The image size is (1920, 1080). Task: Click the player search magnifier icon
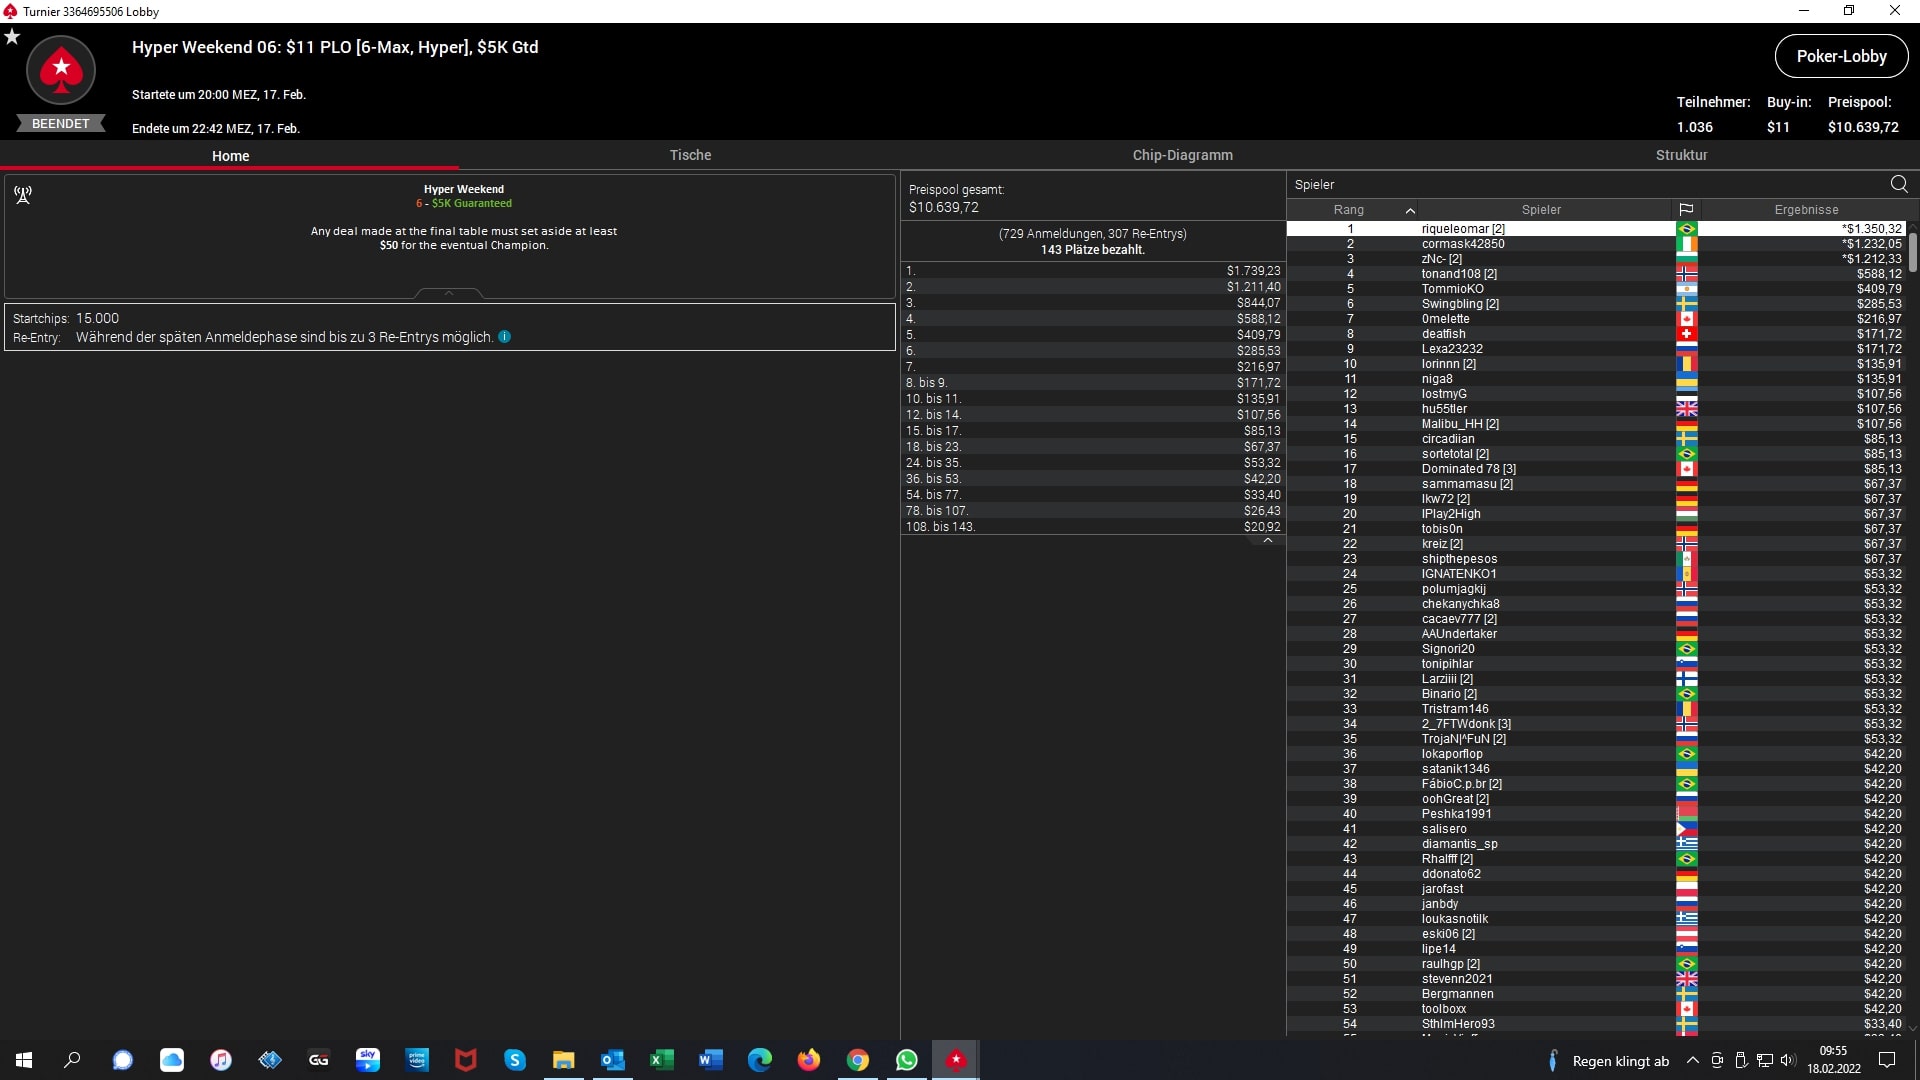tap(1899, 184)
